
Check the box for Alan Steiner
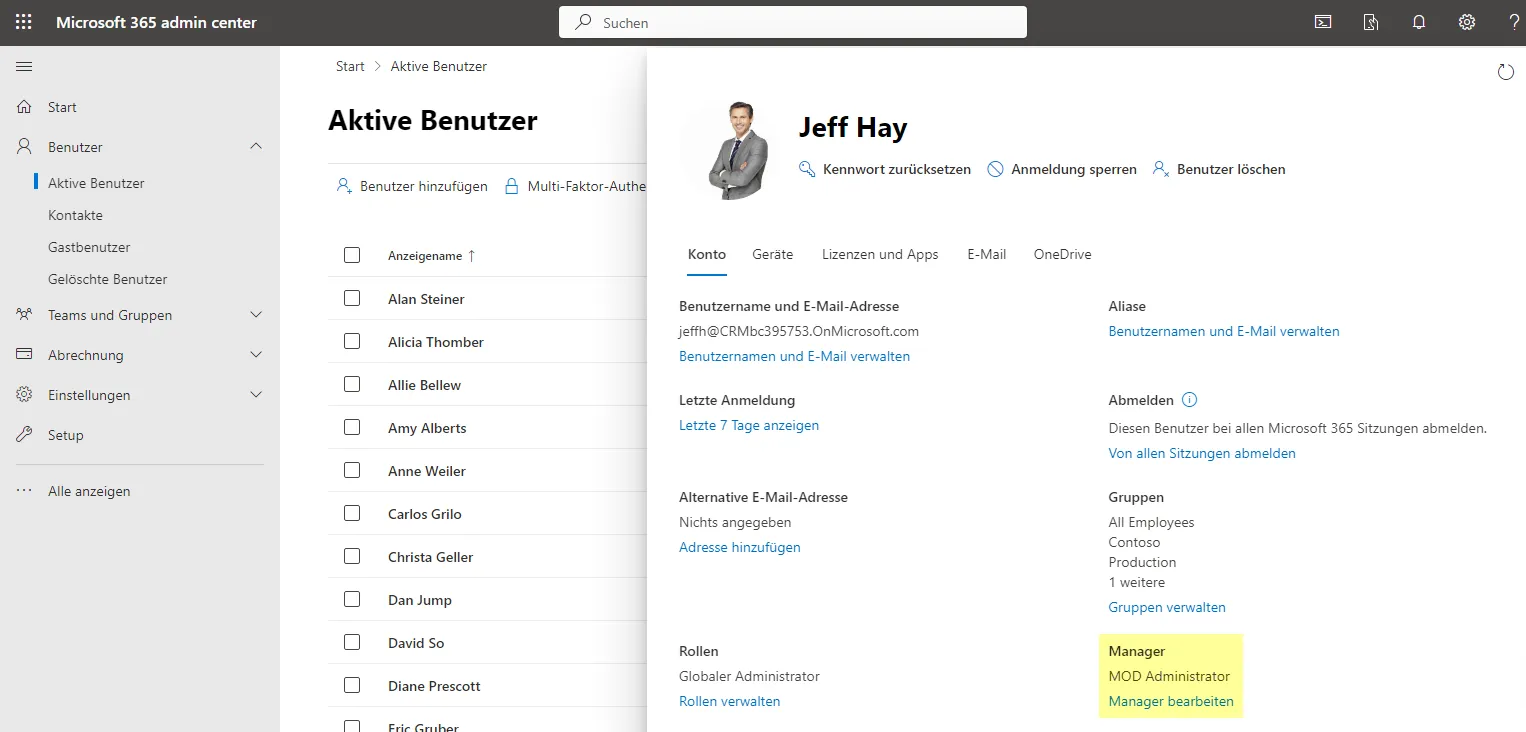(x=352, y=298)
